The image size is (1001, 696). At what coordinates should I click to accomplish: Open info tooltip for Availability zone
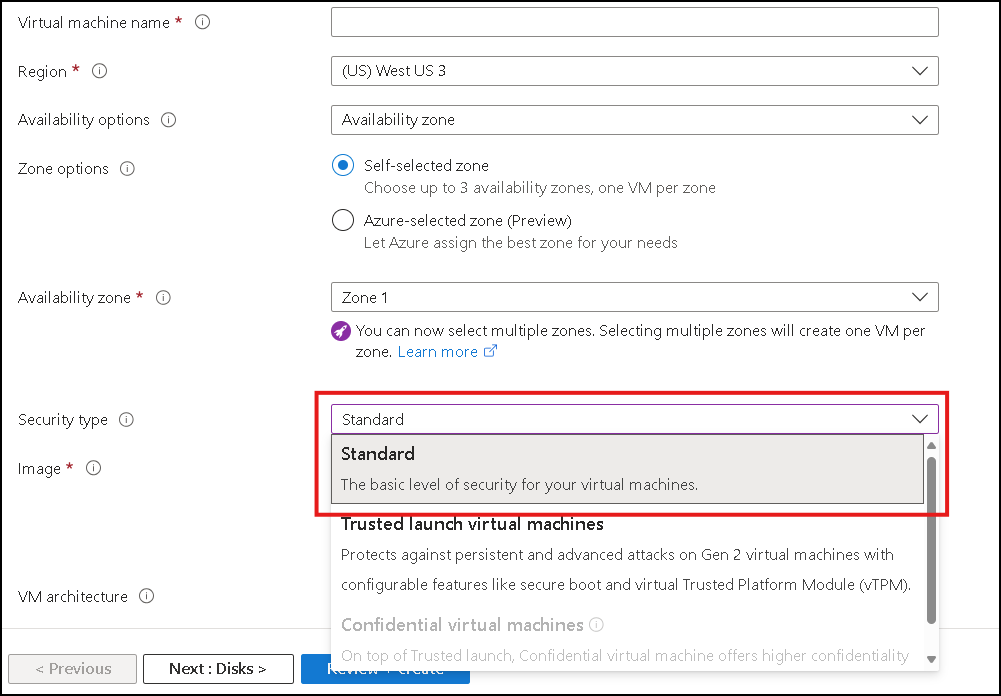tap(163, 298)
